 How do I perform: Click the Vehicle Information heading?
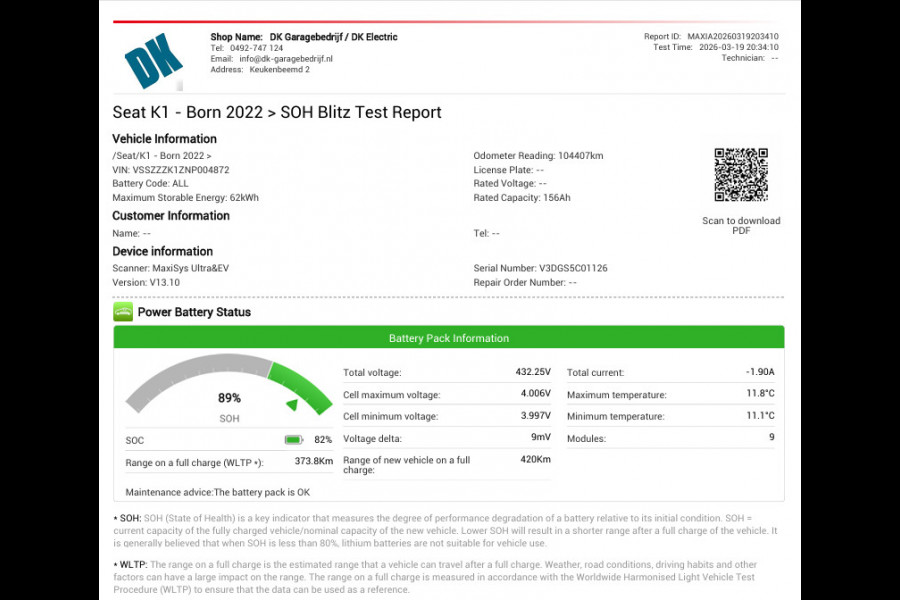click(164, 139)
